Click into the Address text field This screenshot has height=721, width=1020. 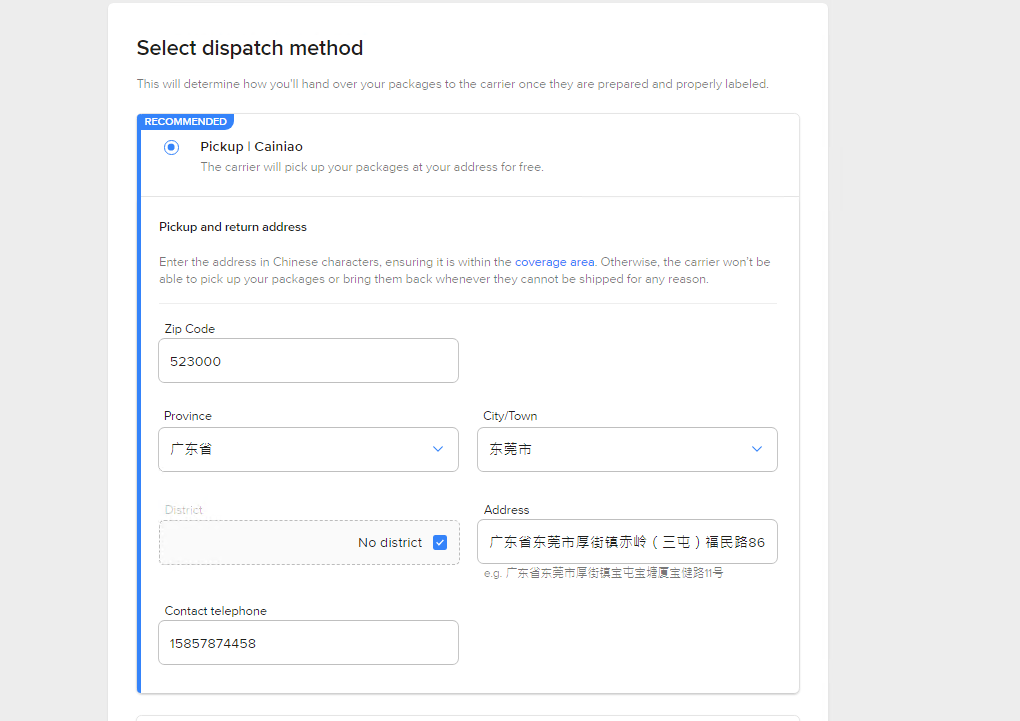pyautogui.click(x=627, y=542)
